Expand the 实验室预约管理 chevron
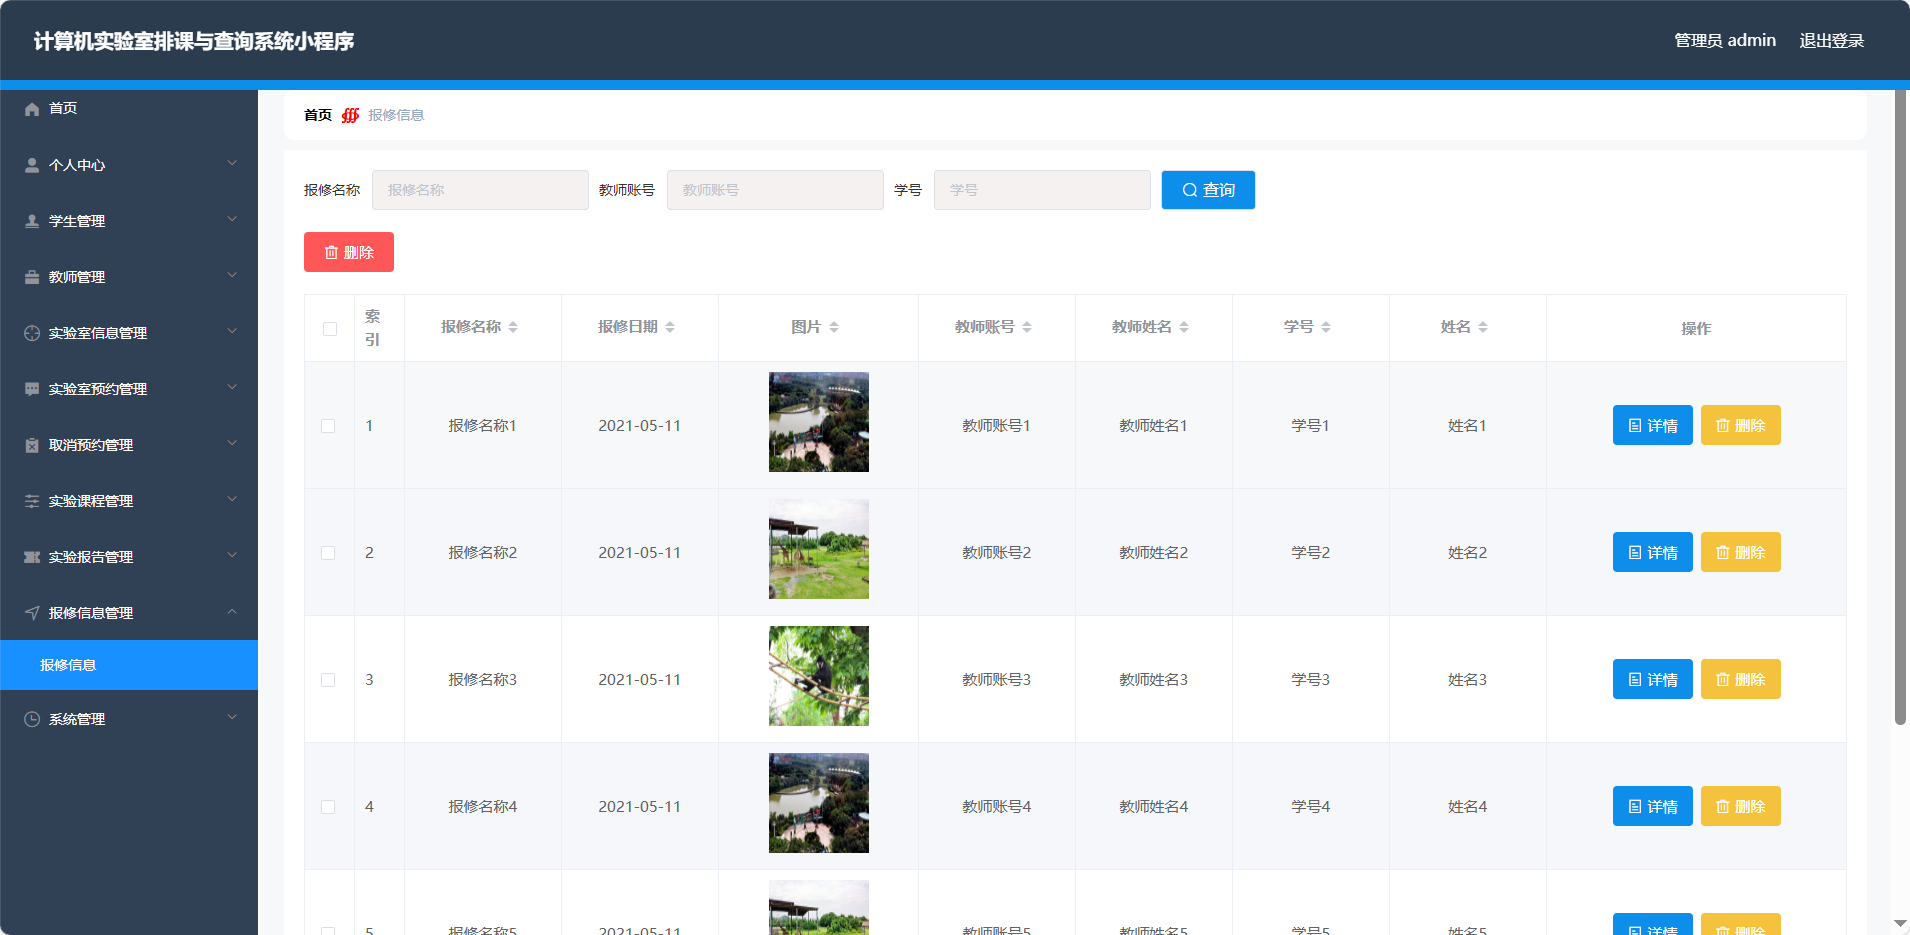 click(232, 387)
